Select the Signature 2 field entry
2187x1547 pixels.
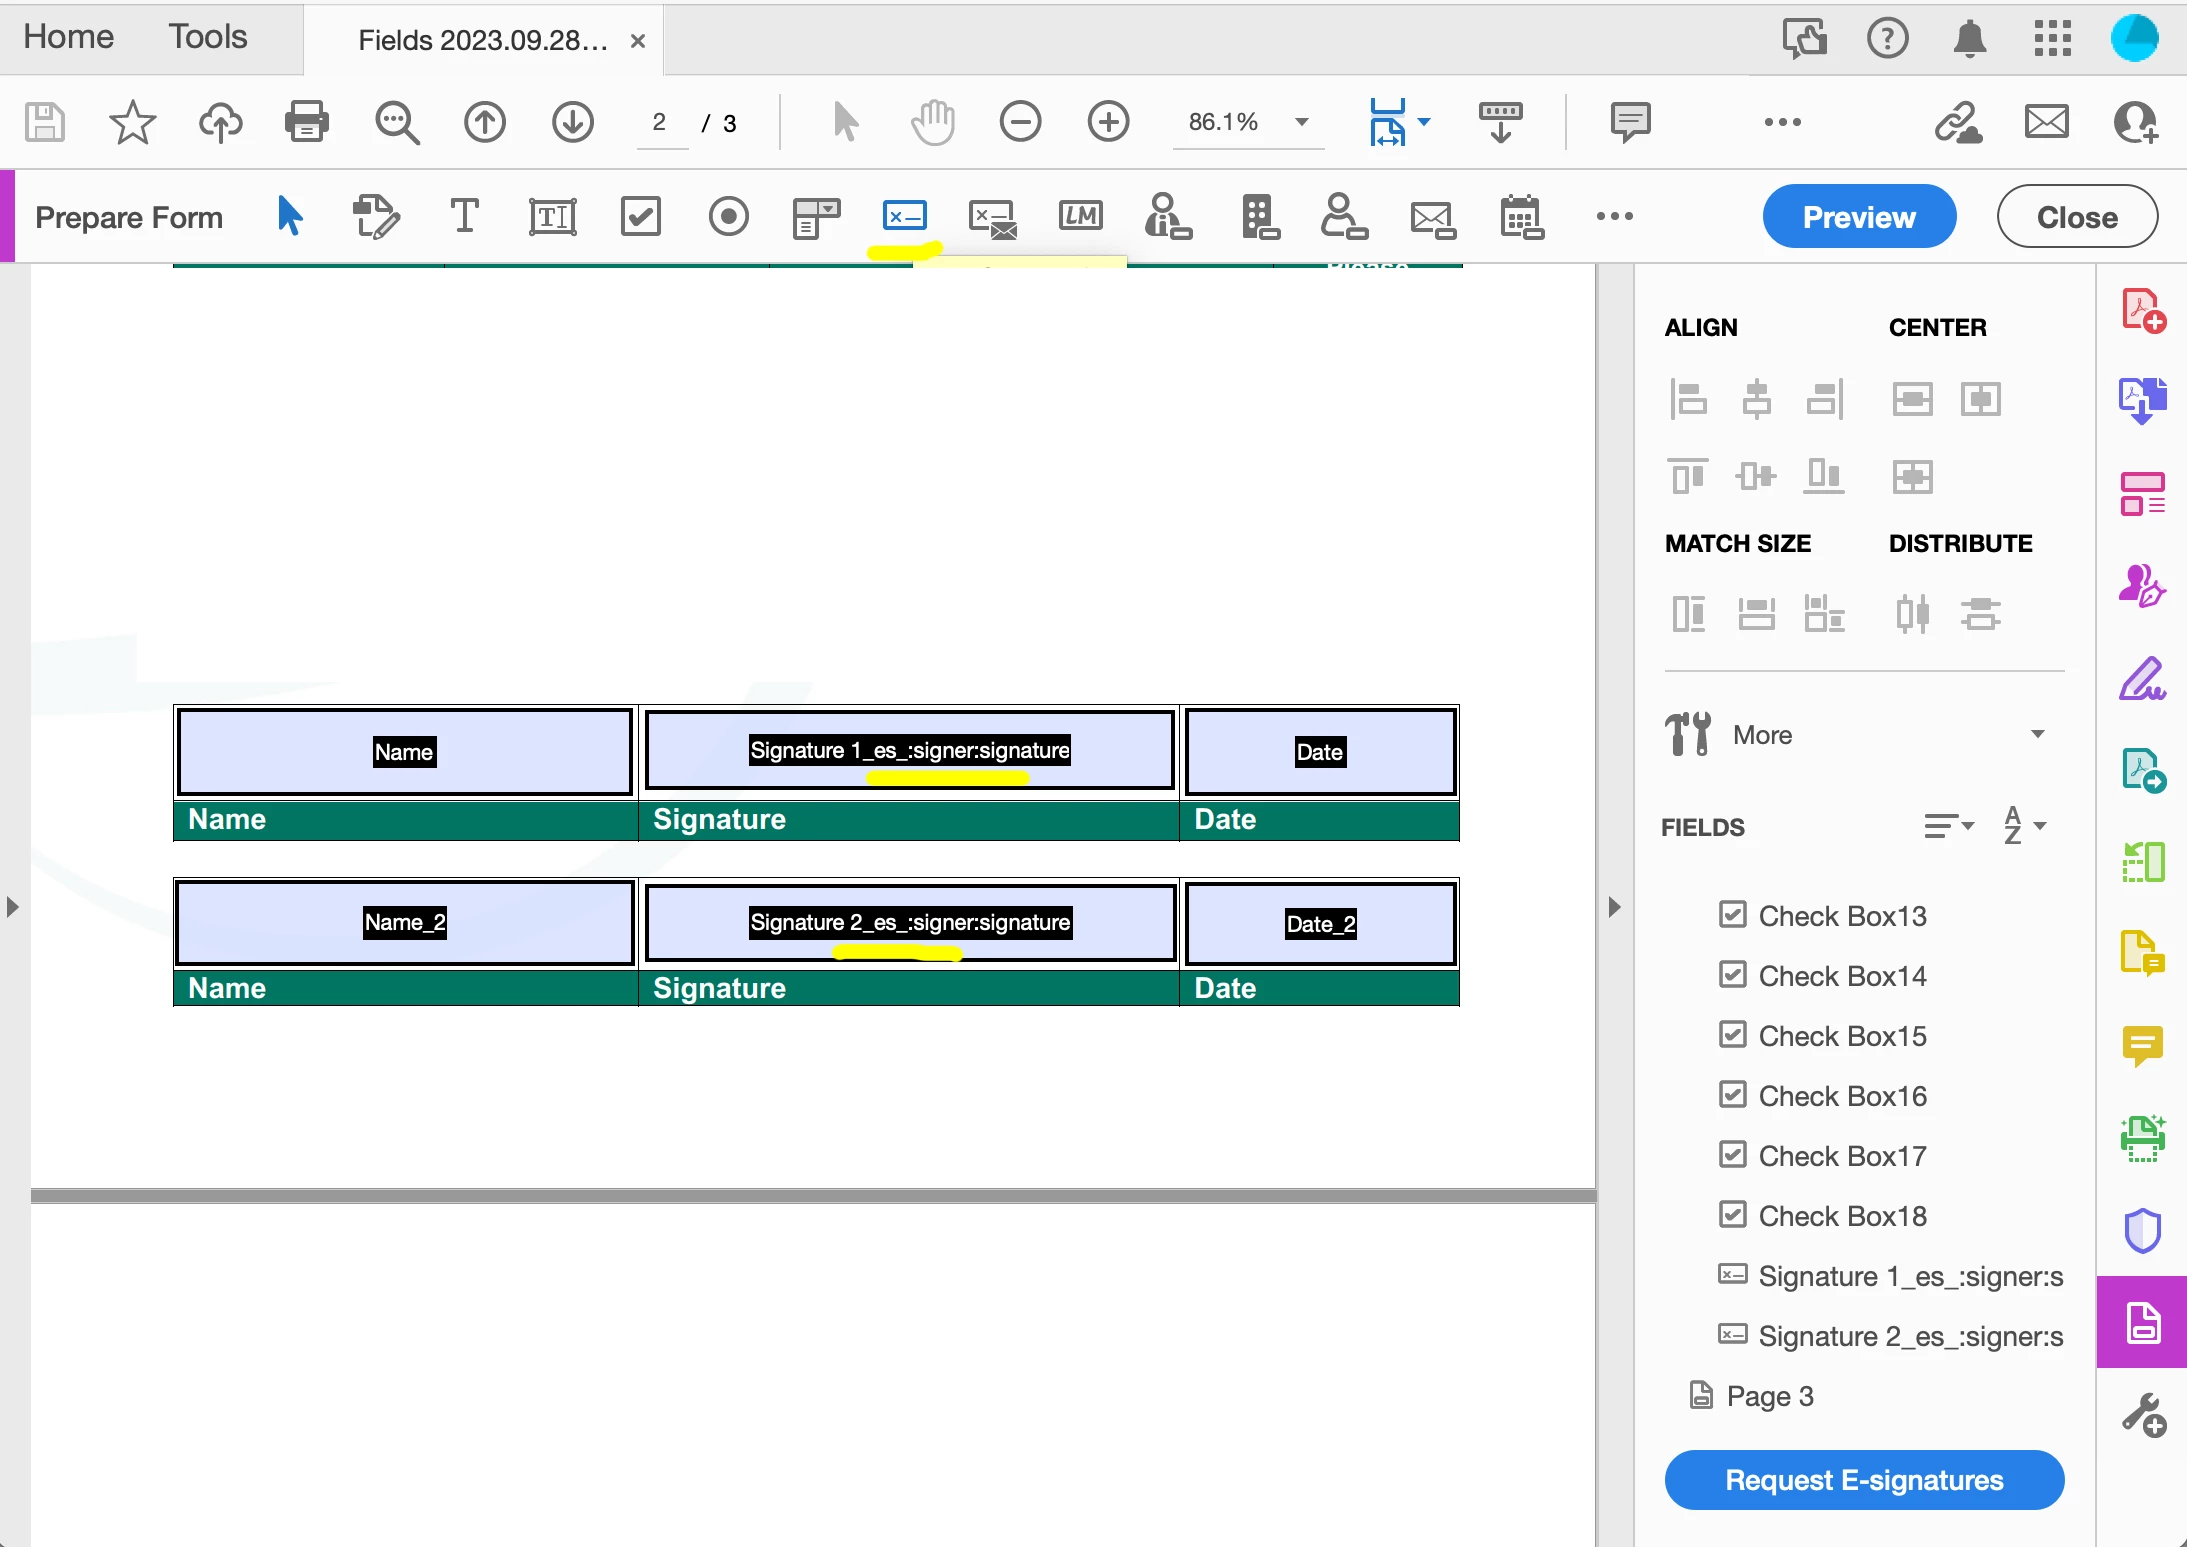tap(1909, 1336)
